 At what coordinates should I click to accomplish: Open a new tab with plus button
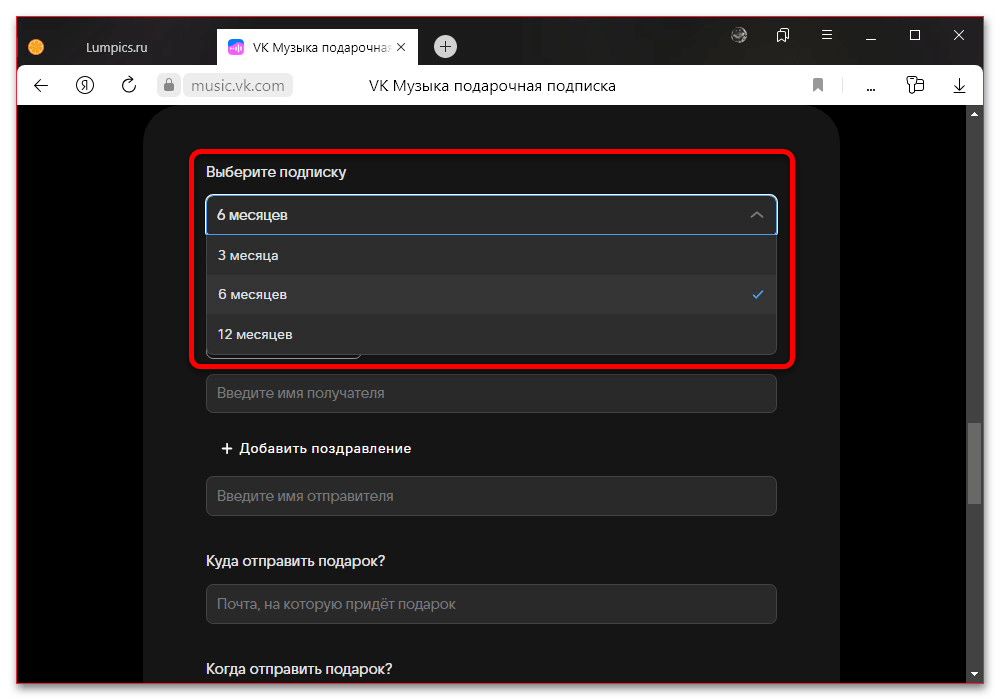tap(445, 47)
